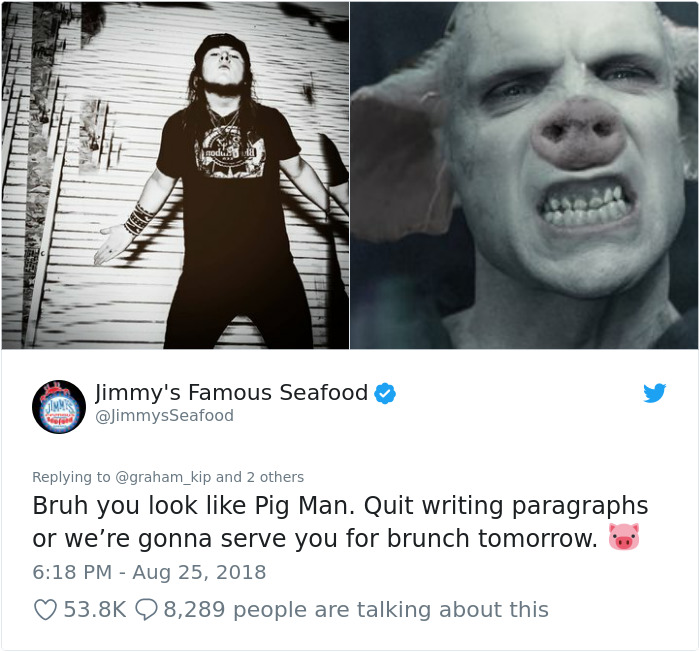The image size is (700, 652).
Task: Select the 'Bruh you look like Pig Man' line
Action: (x=193, y=506)
